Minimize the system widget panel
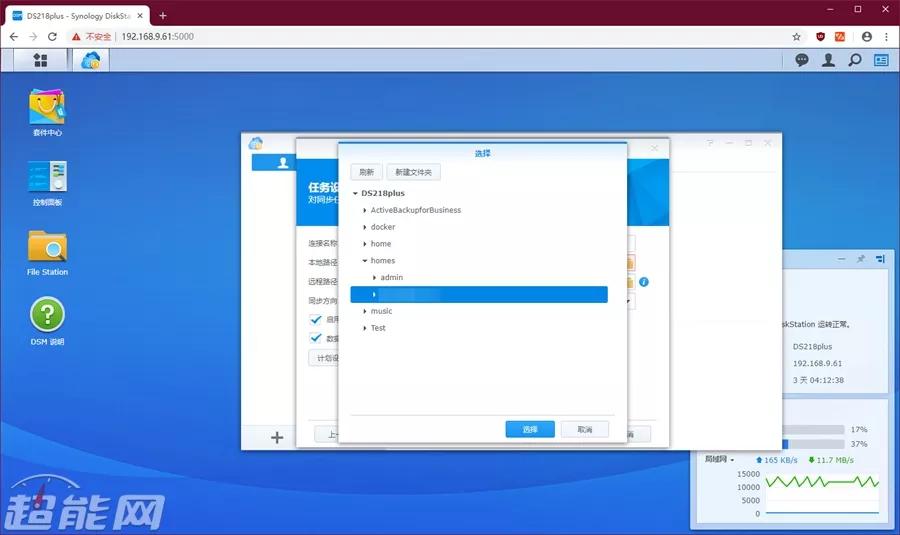The height and width of the screenshot is (535, 900). pos(841,259)
